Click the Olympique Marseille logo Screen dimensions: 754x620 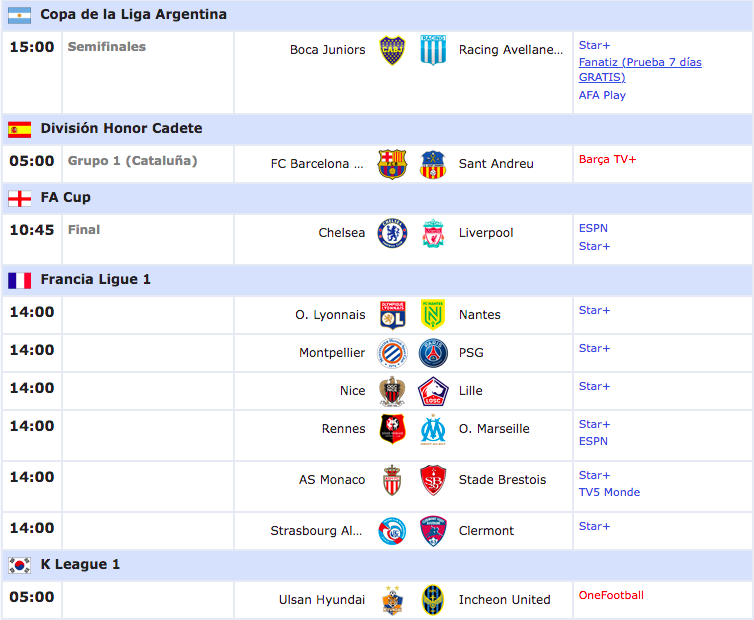[433, 429]
